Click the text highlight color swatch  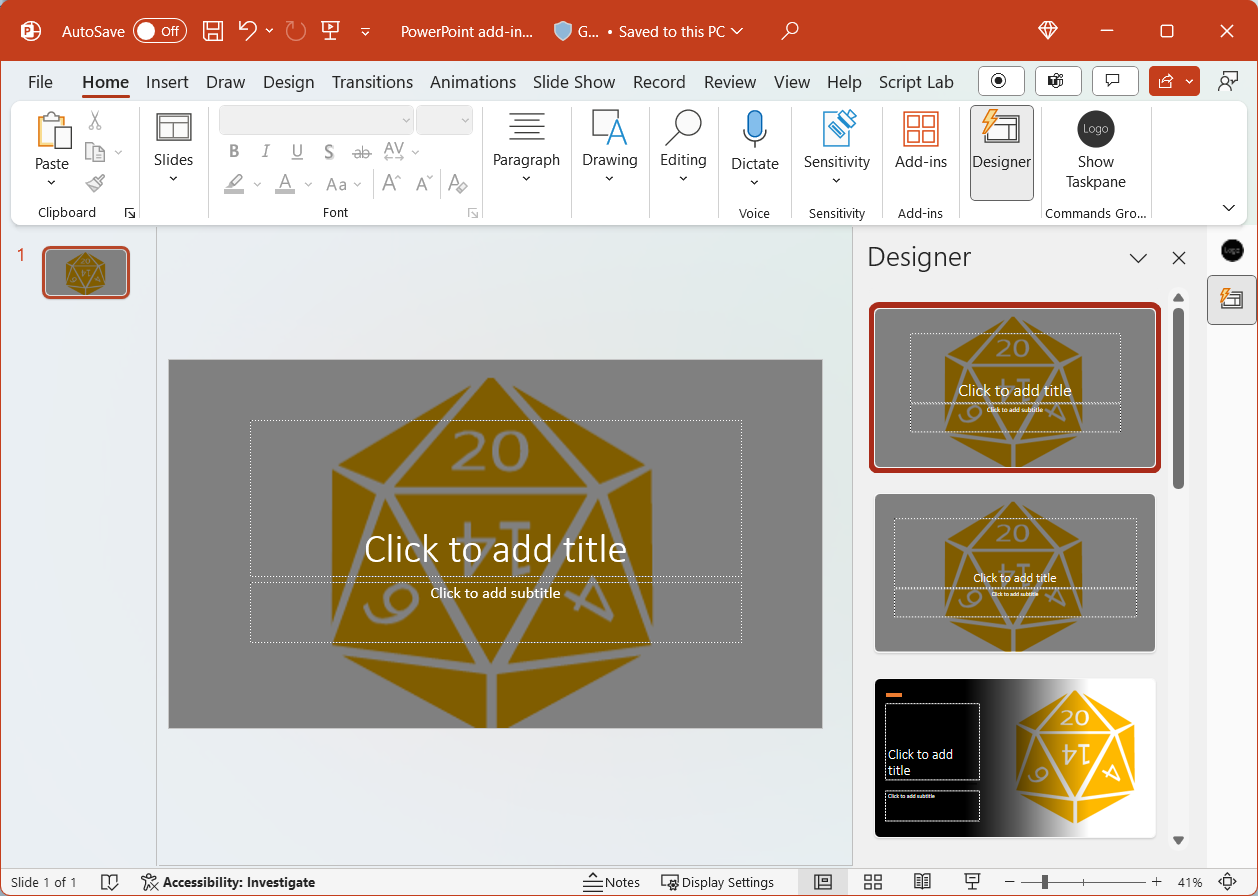234,184
